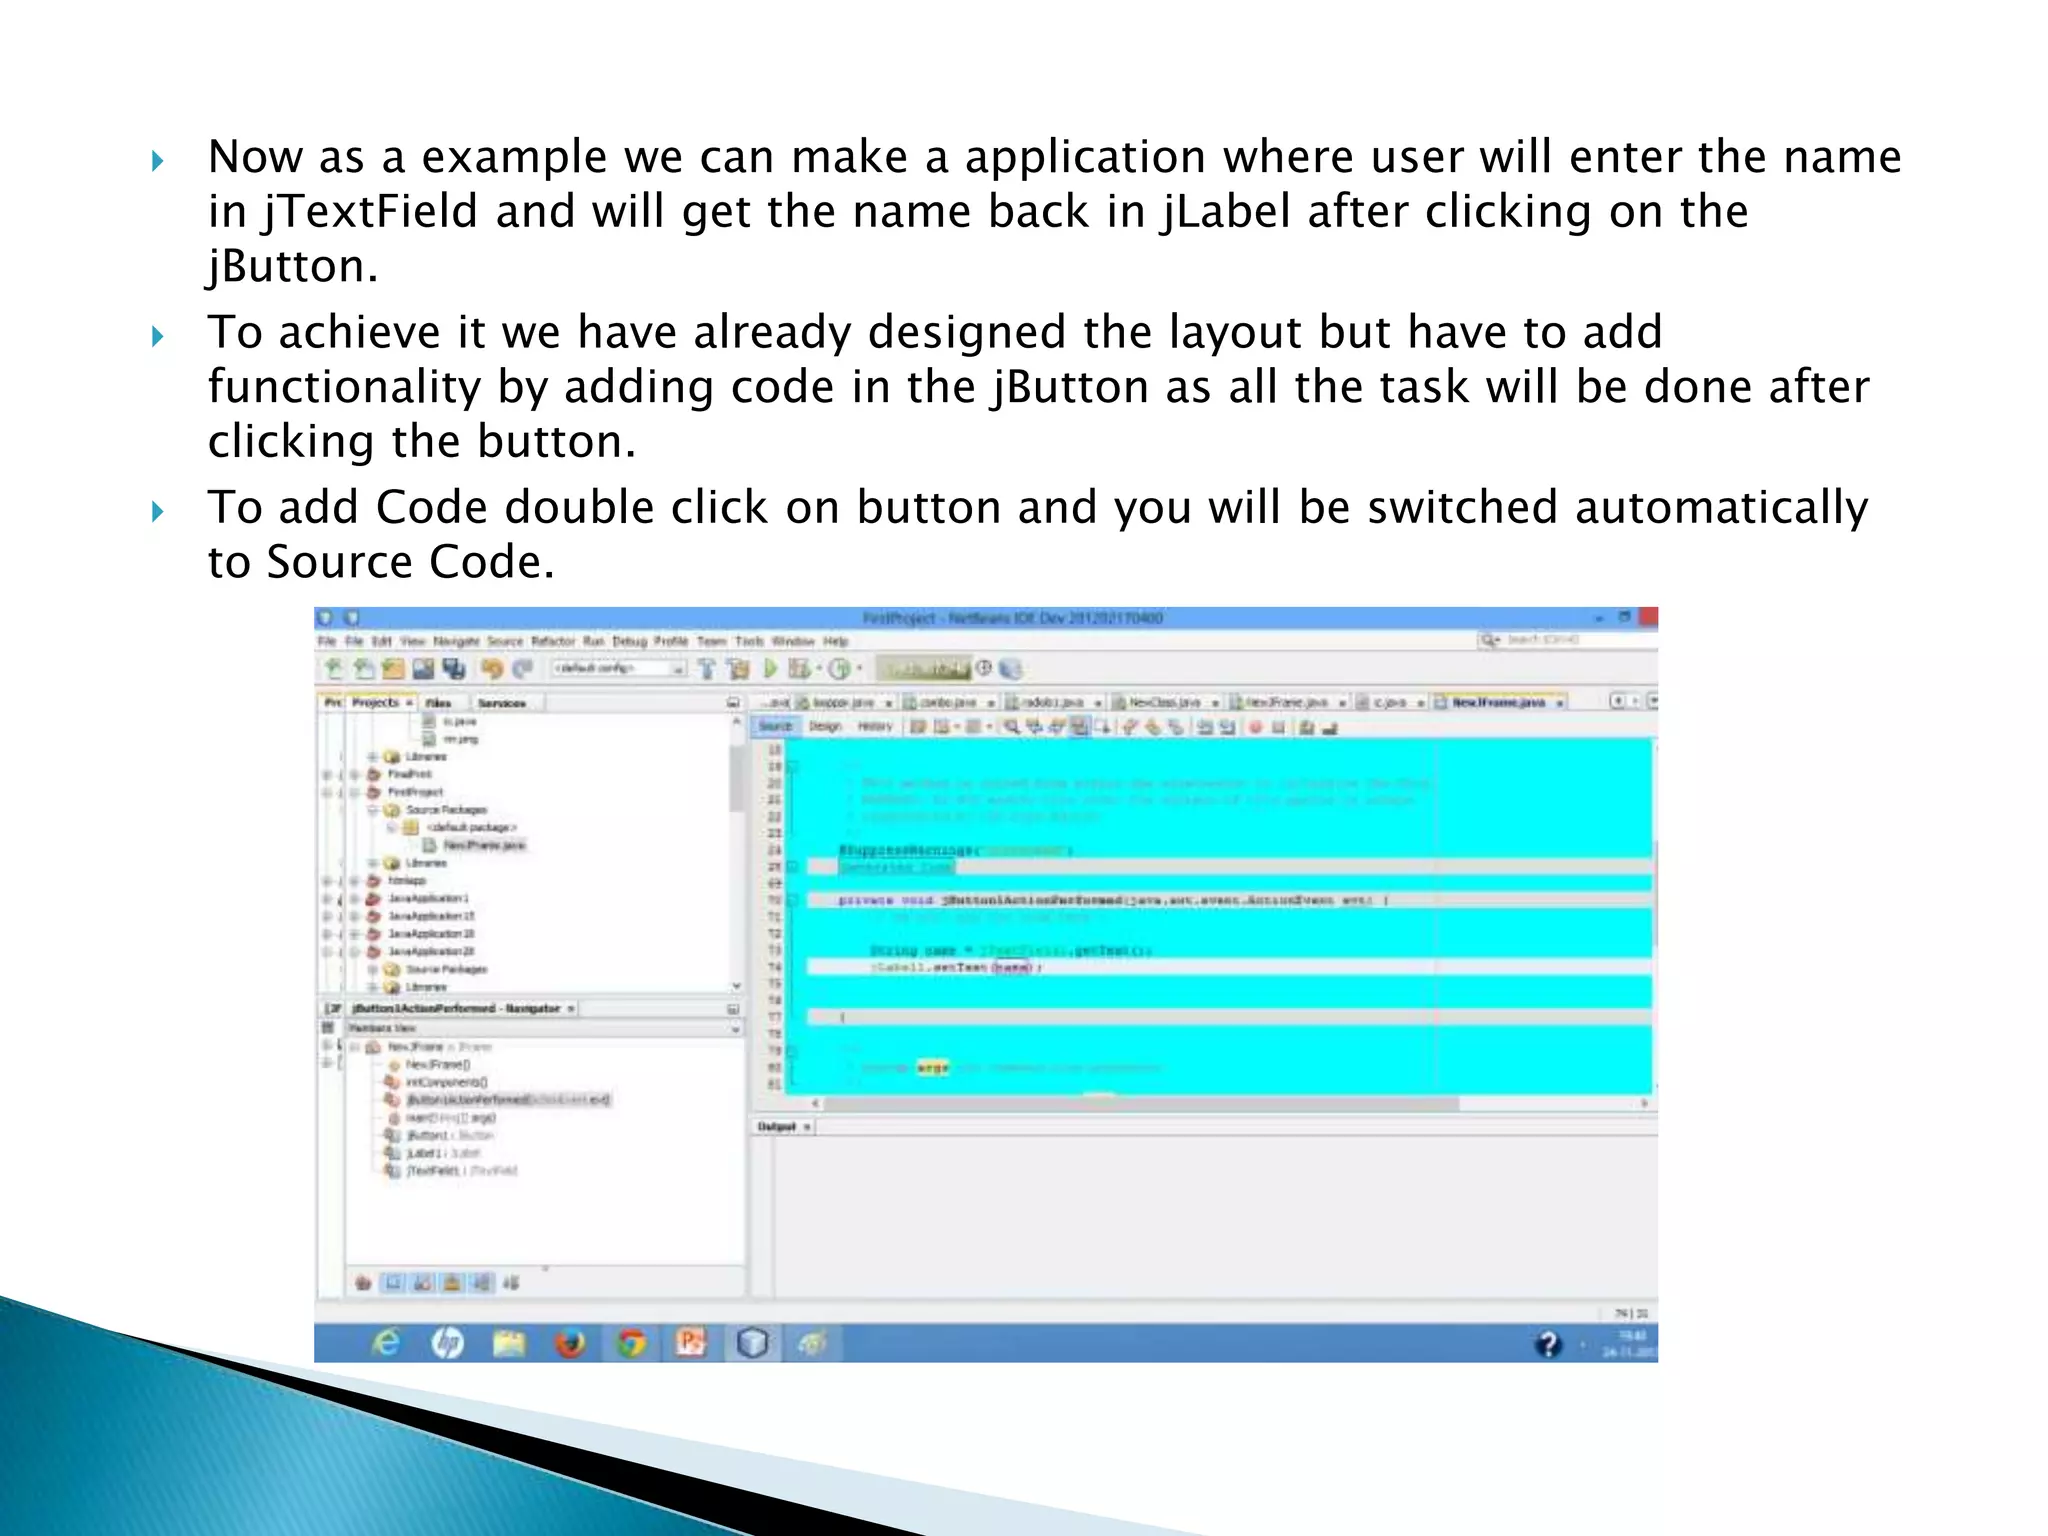The image size is (2048, 1536).
Task: Open the Tools menu
Action: click(749, 641)
